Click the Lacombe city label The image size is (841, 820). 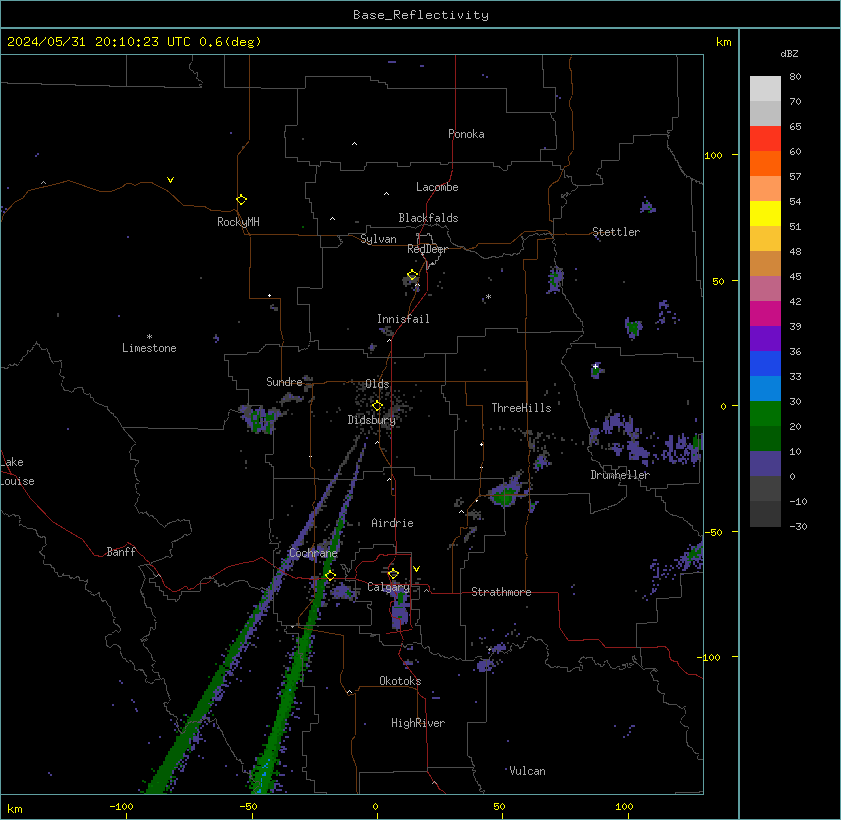[x=437, y=187]
